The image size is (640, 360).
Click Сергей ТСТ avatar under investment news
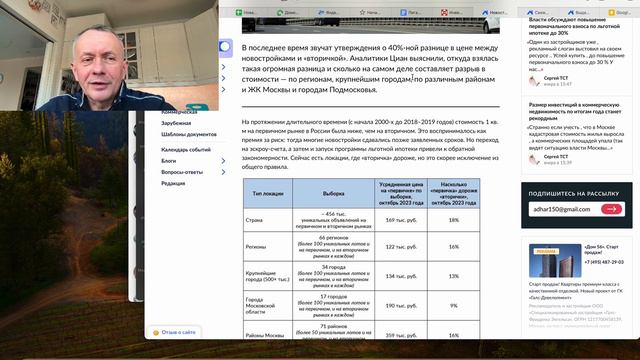(x=534, y=159)
